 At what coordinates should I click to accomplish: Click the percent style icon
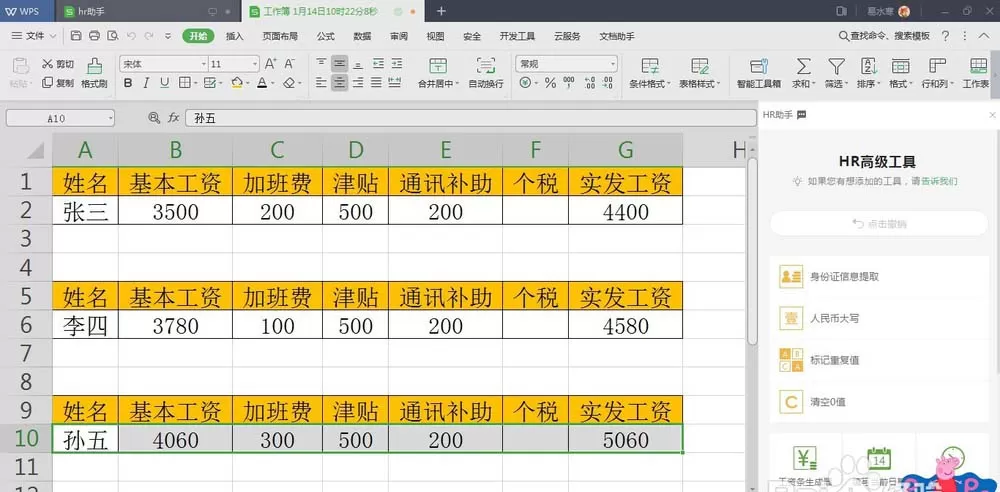tap(550, 83)
